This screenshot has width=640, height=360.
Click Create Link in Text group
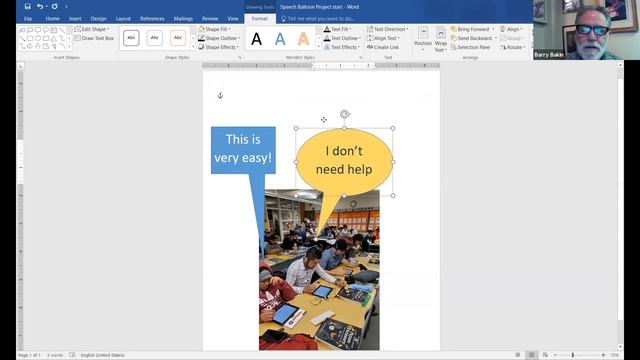[x=382, y=47]
